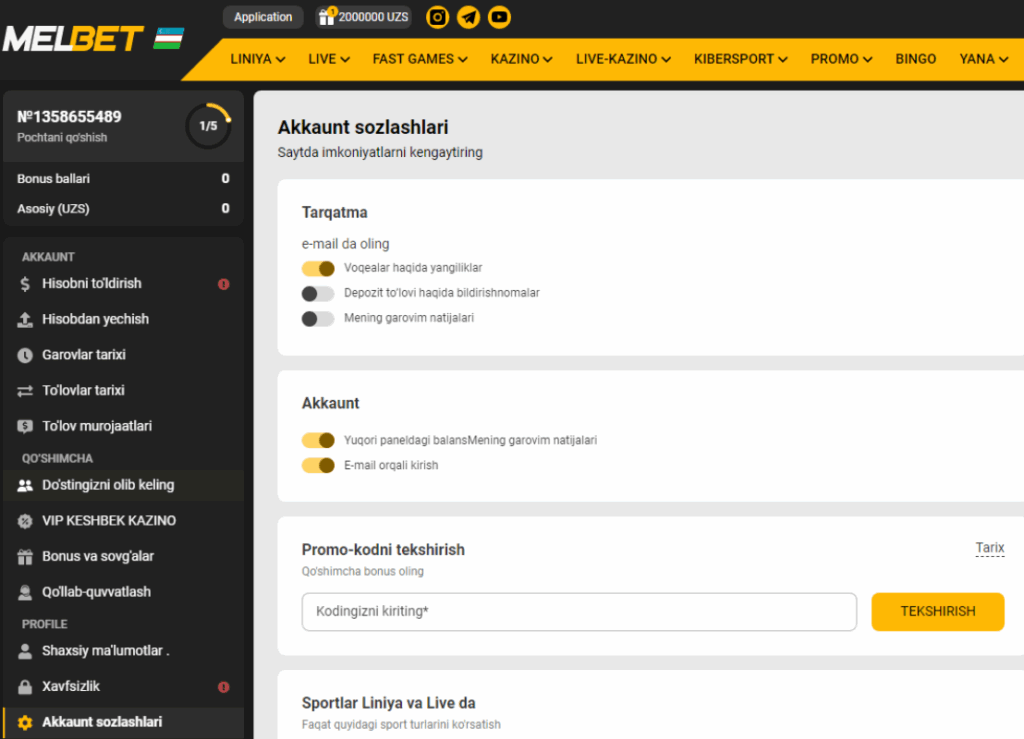Open the Tarix promo history link
1024x739 pixels.
click(x=989, y=548)
